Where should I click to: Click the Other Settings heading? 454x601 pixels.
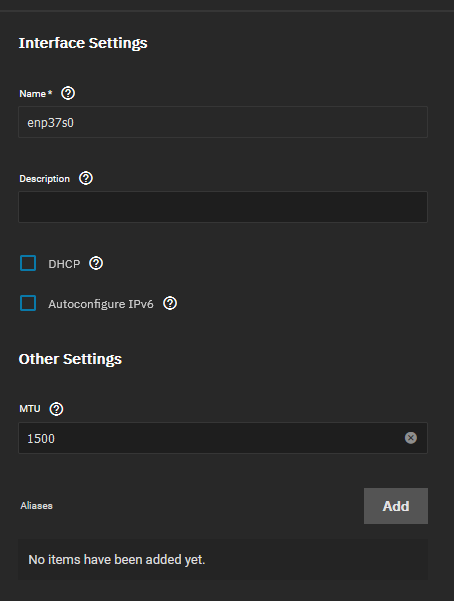click(70, 359)
